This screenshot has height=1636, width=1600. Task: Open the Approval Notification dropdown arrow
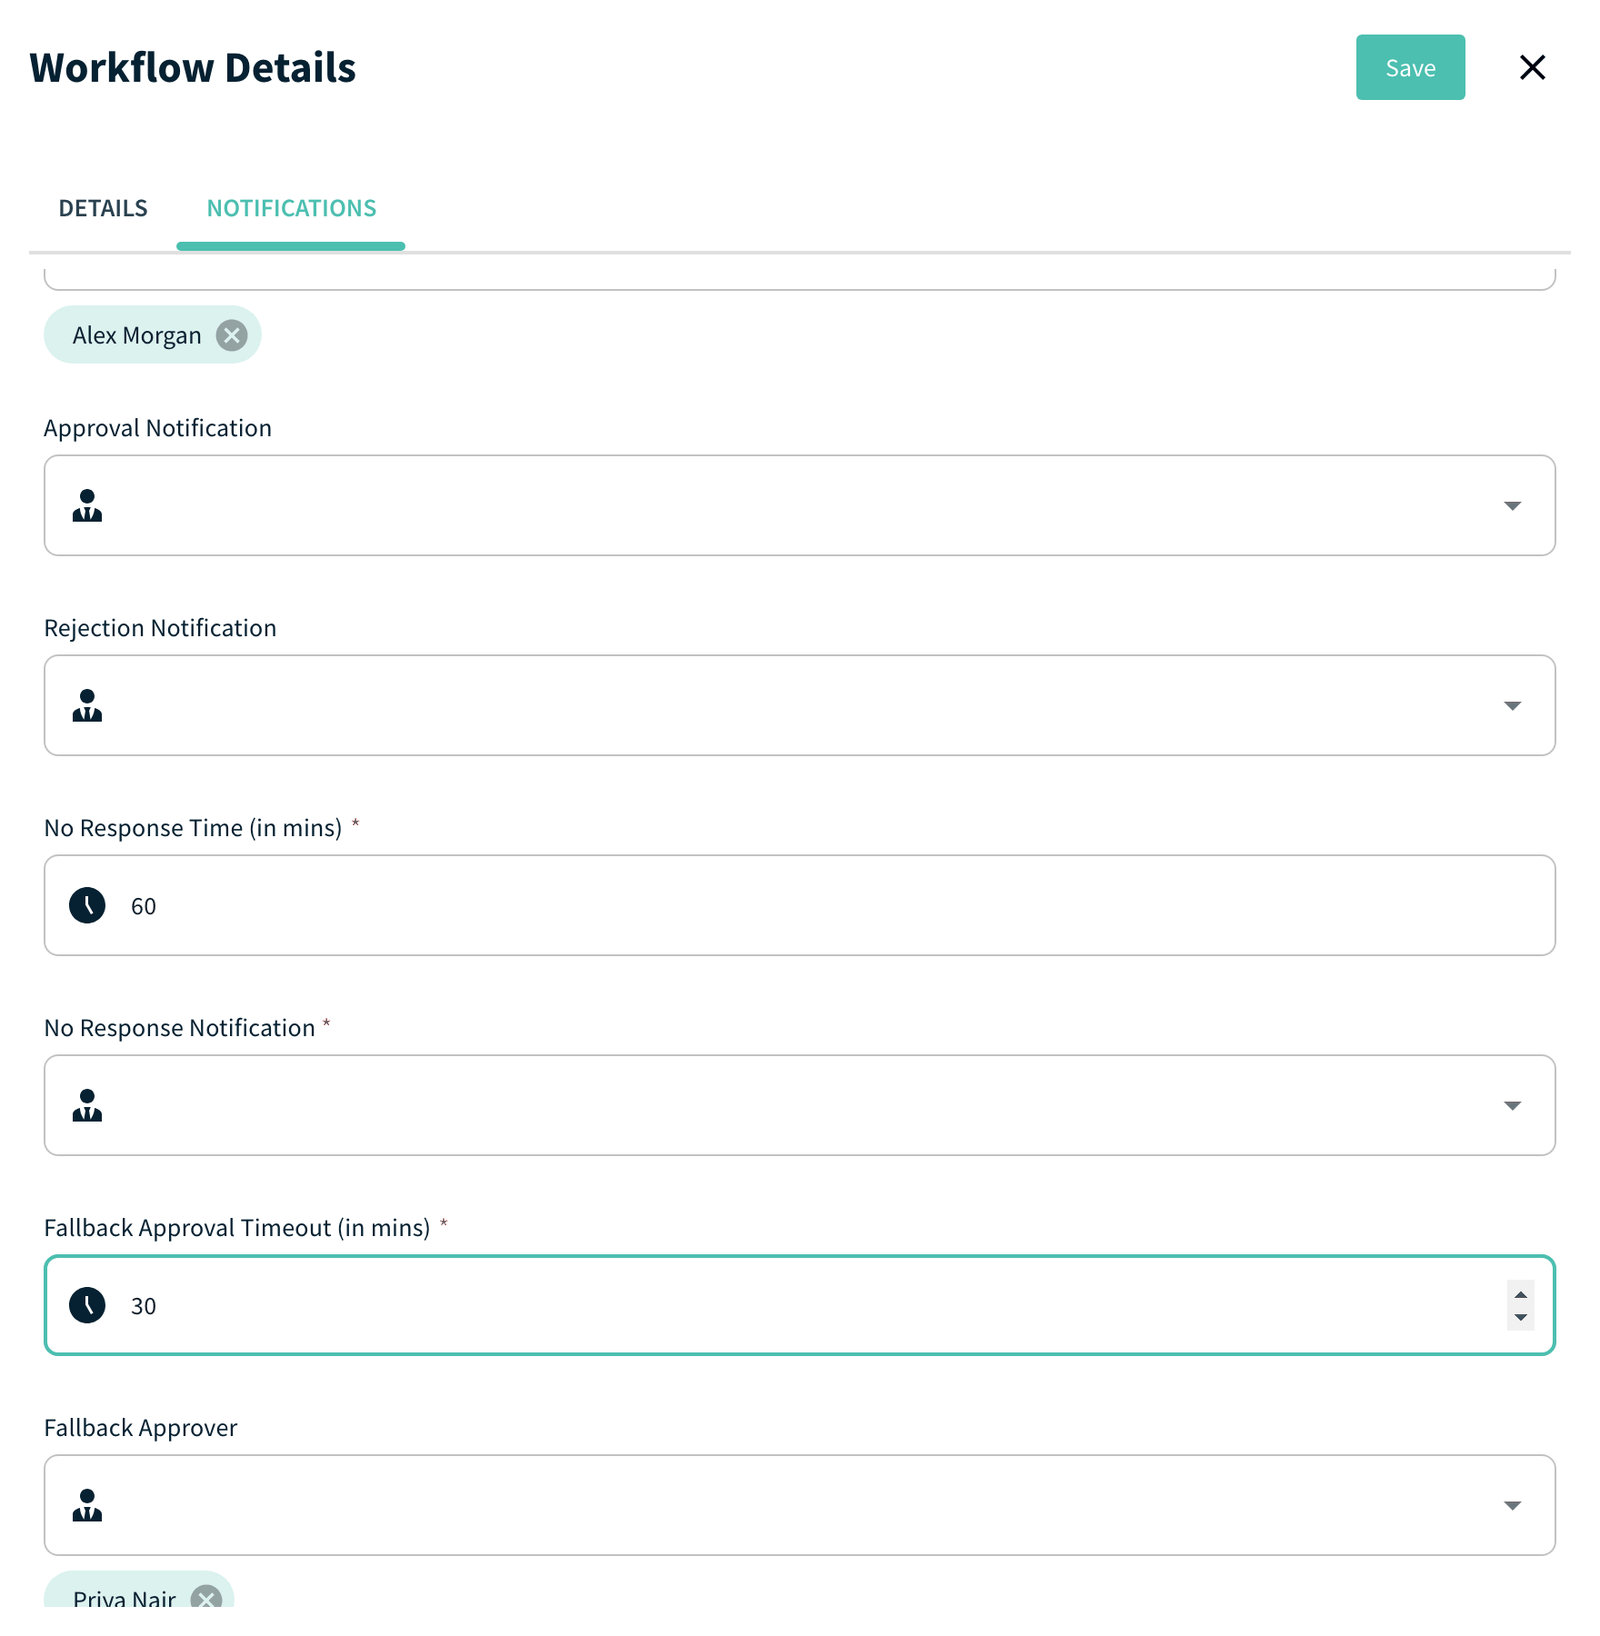1512,506
